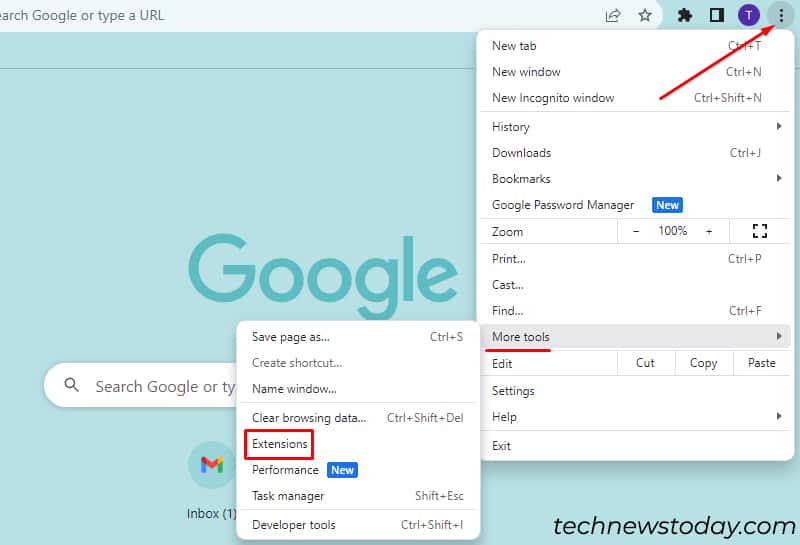Click the Google logo on the page
The image size is (800, 545).
[323, 276]
